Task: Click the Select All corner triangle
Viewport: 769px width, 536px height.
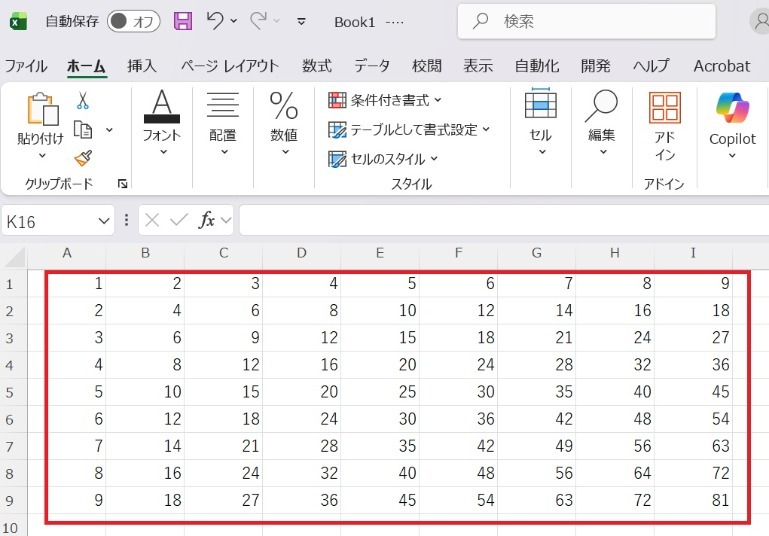Action: [x=13, y=257]
